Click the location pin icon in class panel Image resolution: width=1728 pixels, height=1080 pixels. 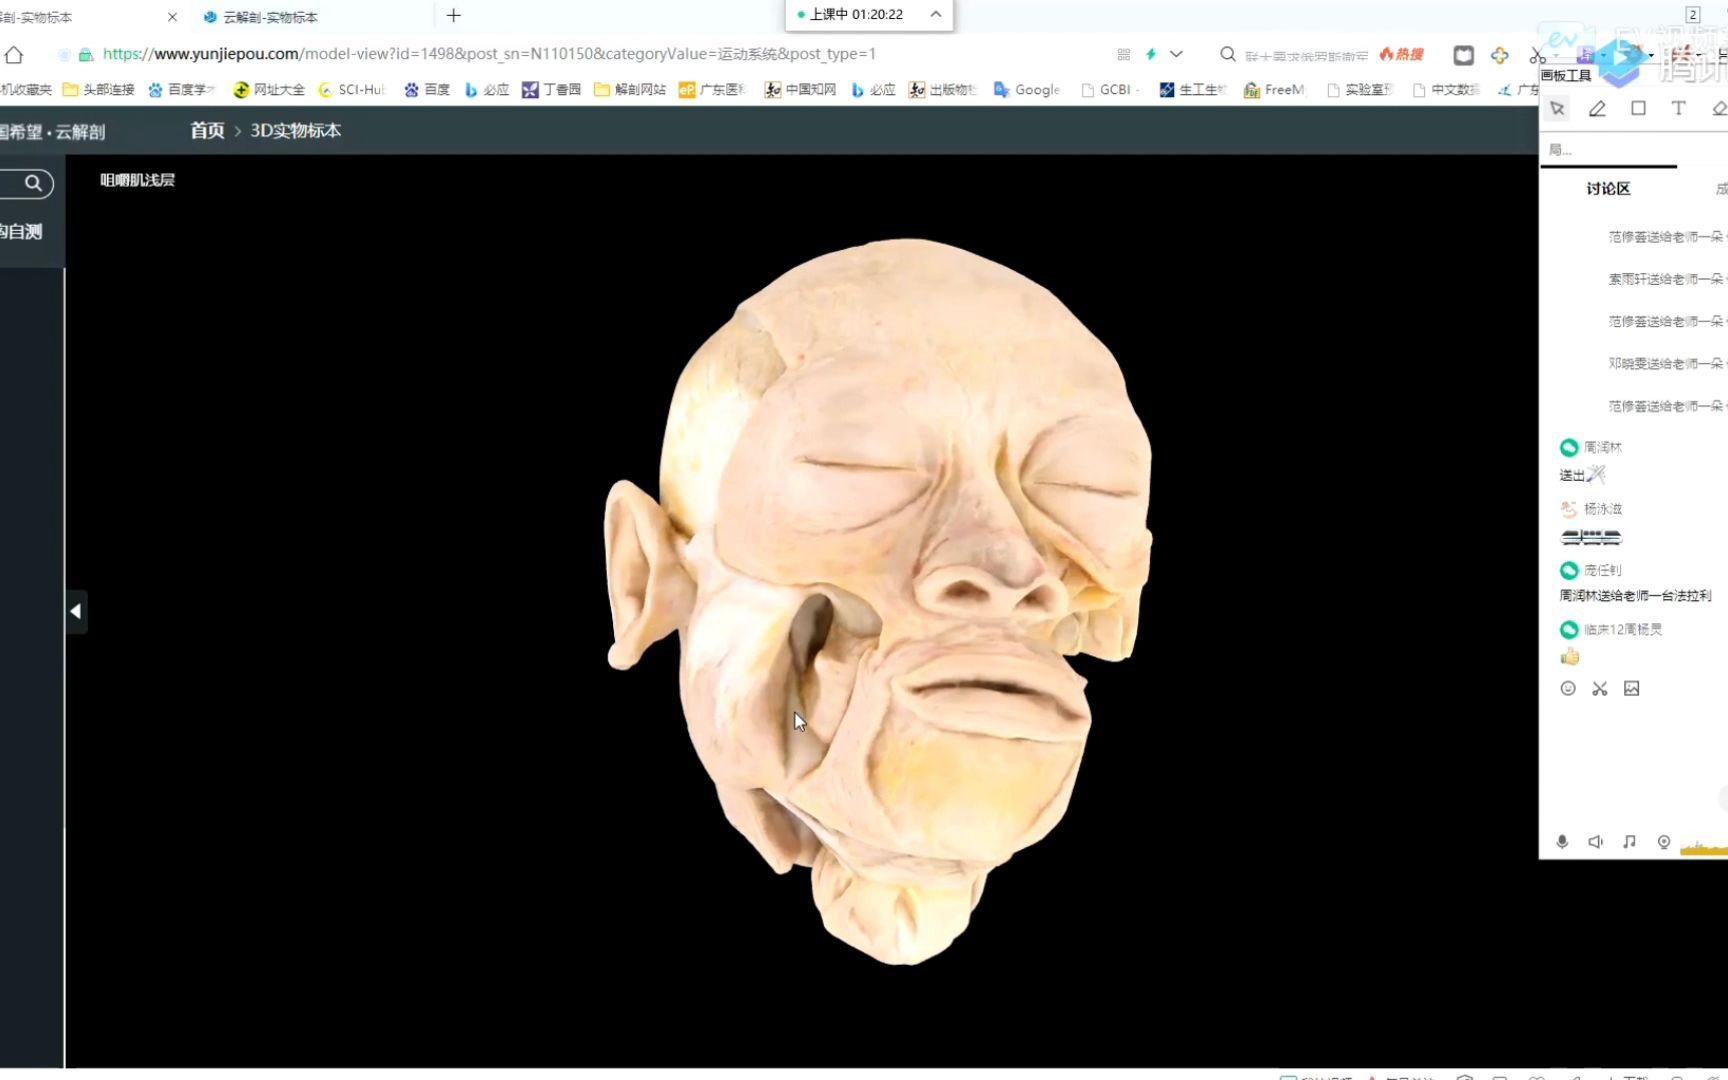coord(1664,842)
